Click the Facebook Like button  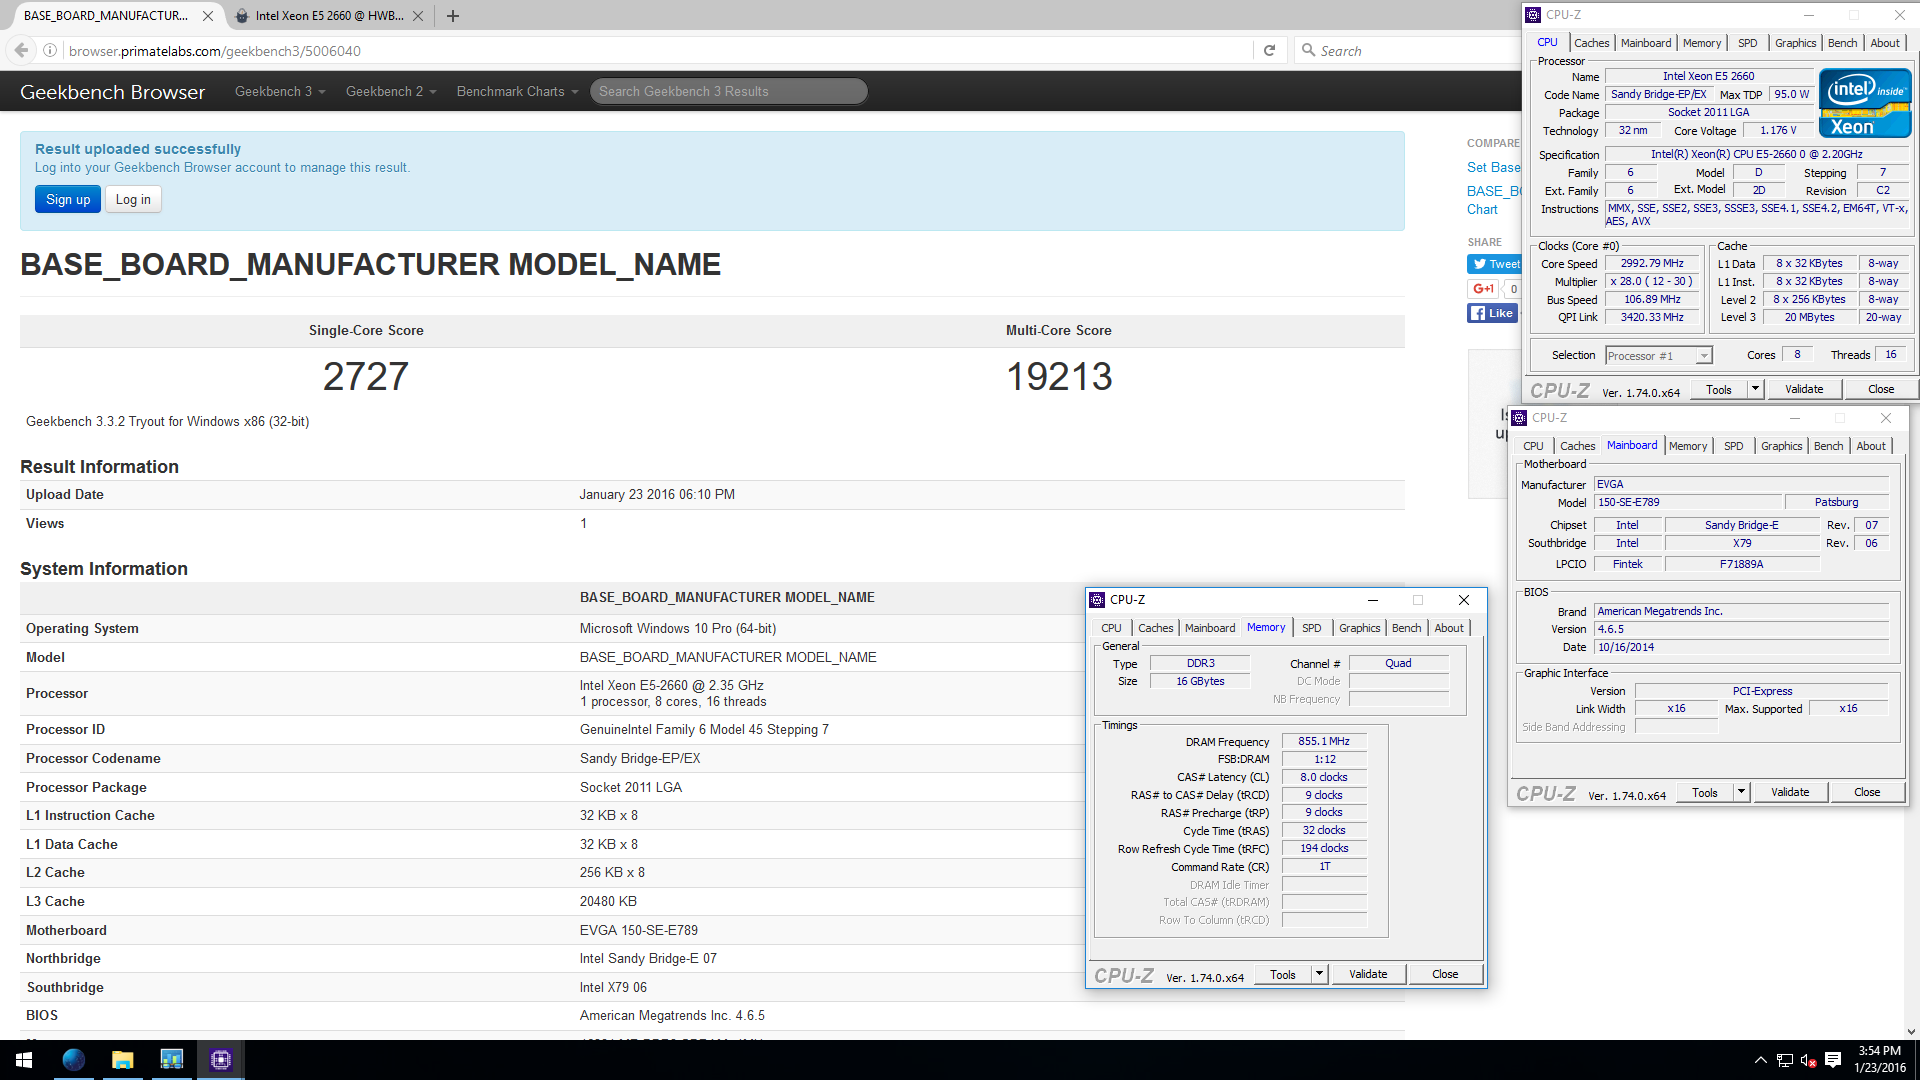1492,313
